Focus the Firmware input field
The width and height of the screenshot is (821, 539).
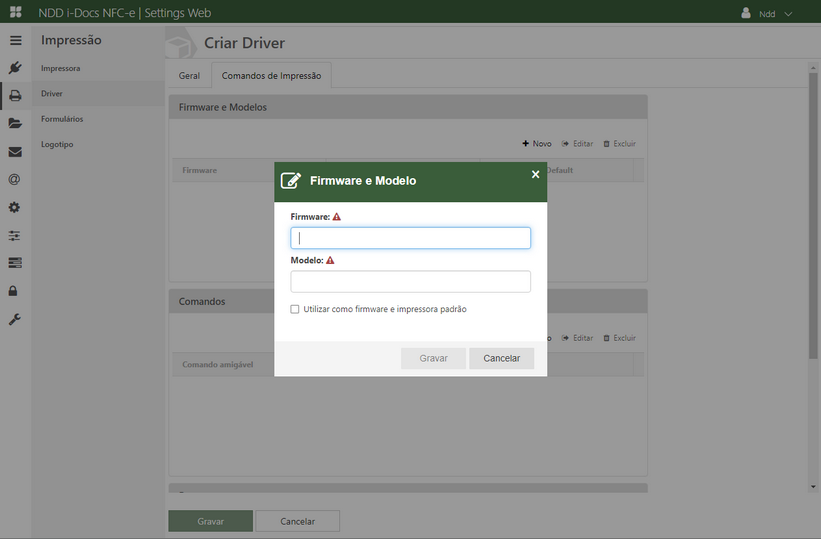coord(410,238)
